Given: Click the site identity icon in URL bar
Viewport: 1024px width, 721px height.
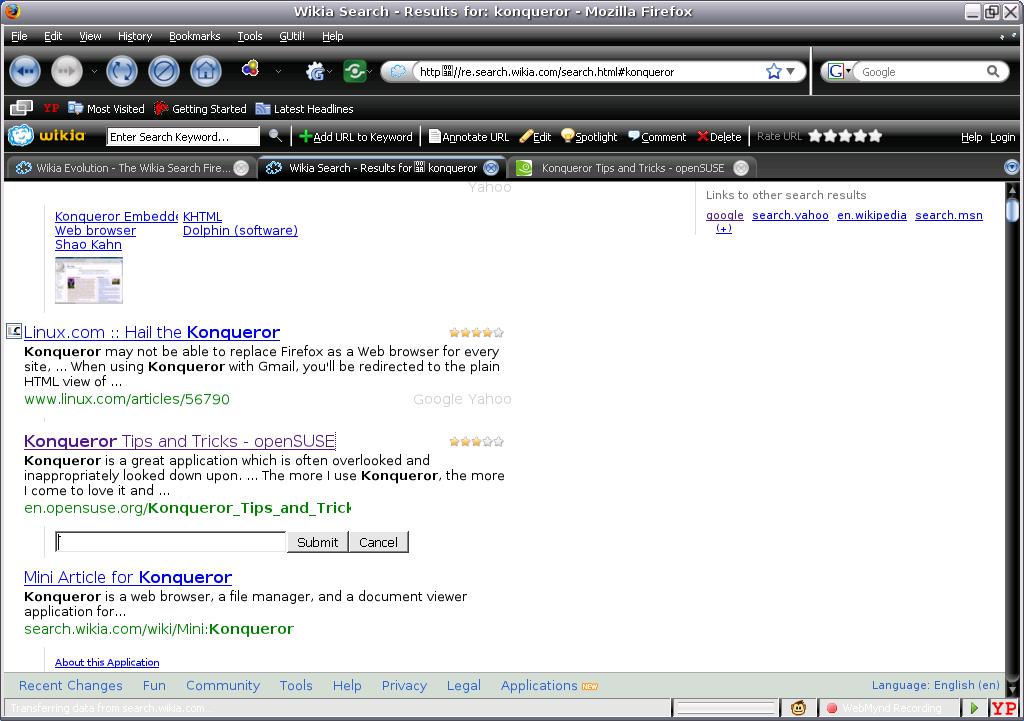Looking at the screenshot, I should (x=398, y=71).
